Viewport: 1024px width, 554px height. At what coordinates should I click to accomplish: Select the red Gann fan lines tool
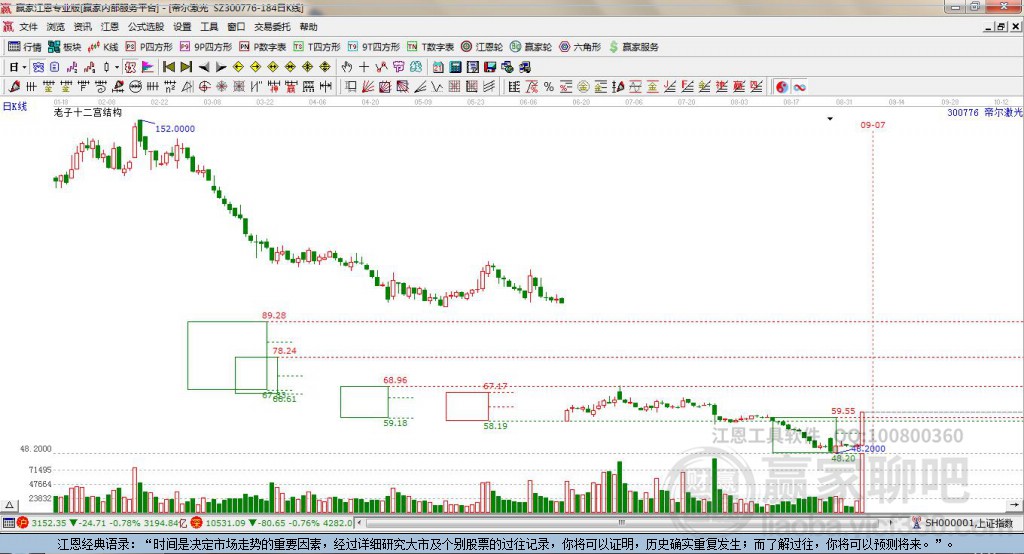(368, 86)
